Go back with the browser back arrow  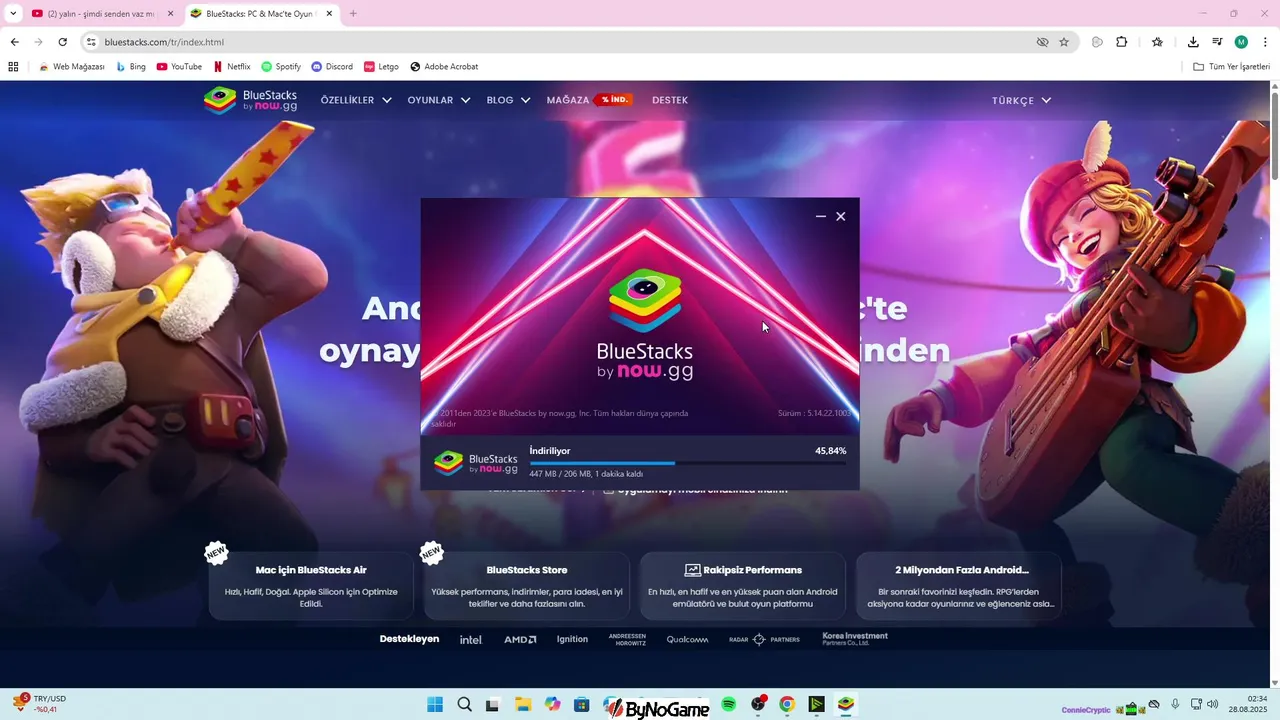14,42
